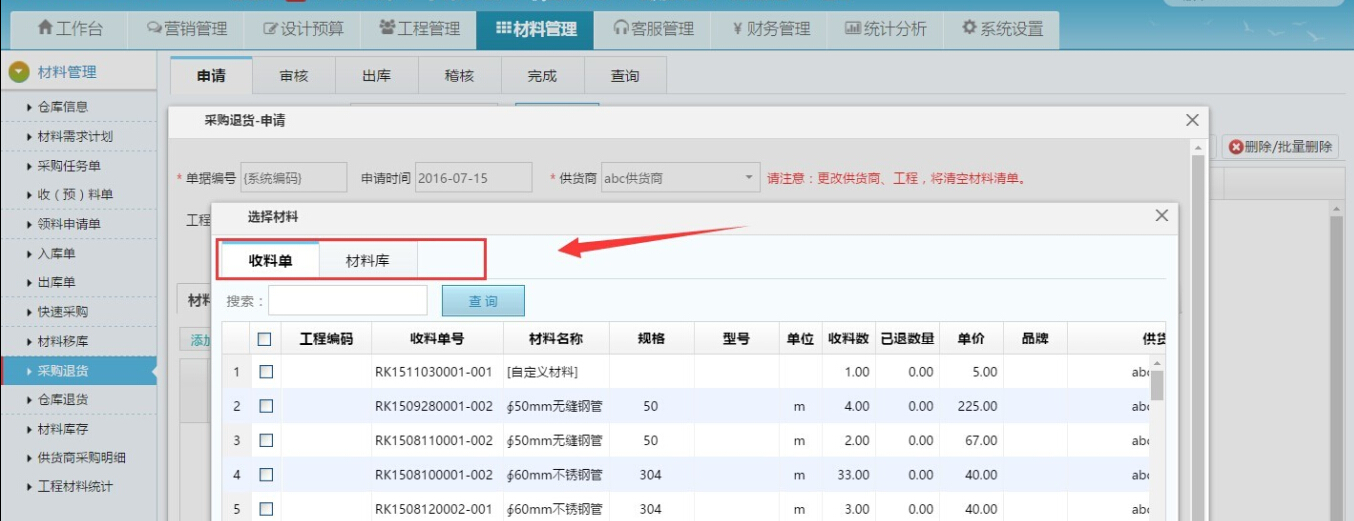
Task: Switch to the 完成 stage tab
Action: pyautogui.click(x=542, y=76)
